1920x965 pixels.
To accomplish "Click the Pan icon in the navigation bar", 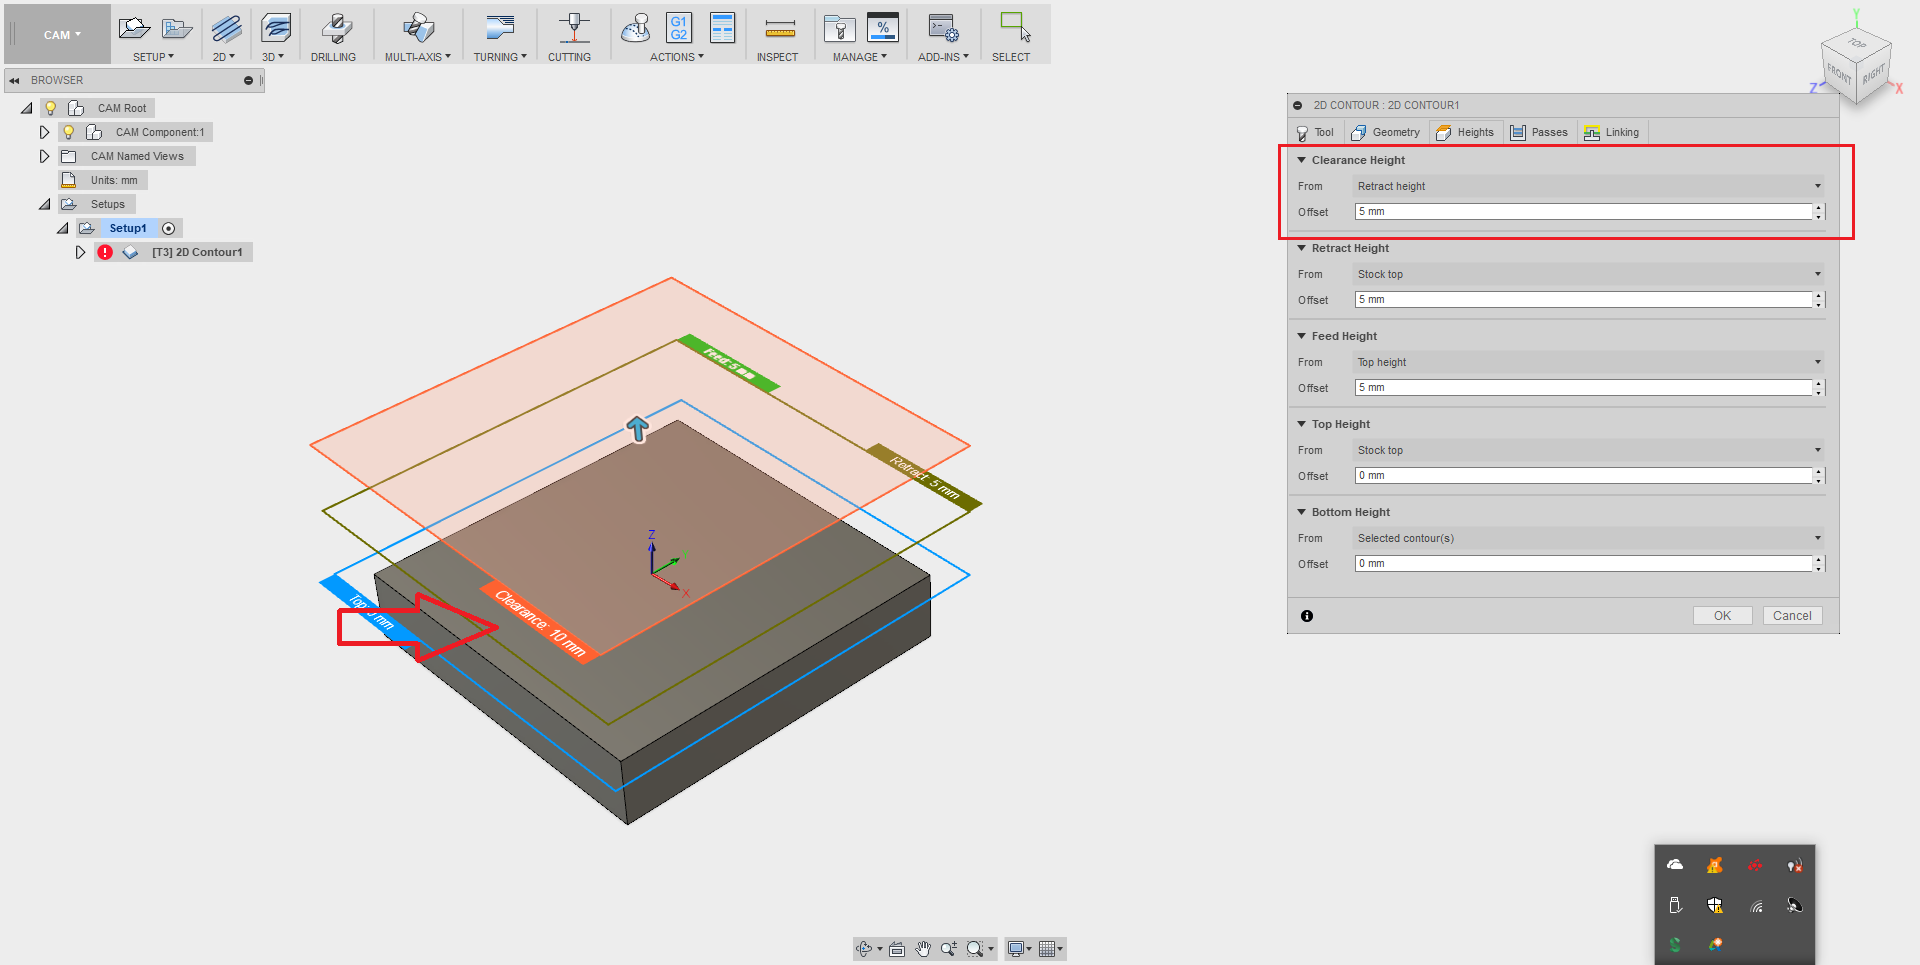I will 922,948.
